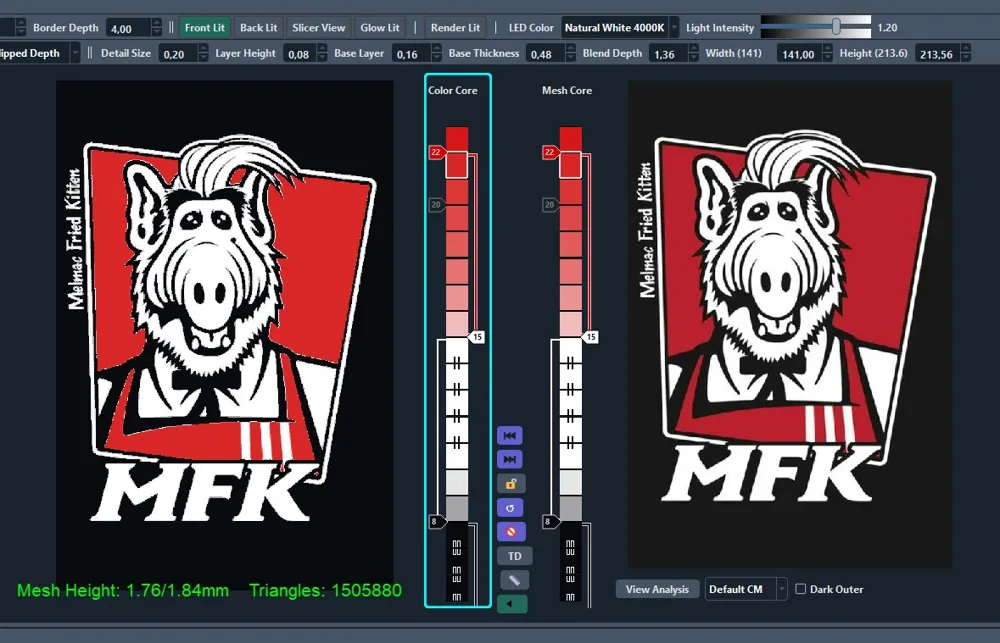Select black marker 8 on Color Core
Screen dimensions: 1000x643
[436, 522]
